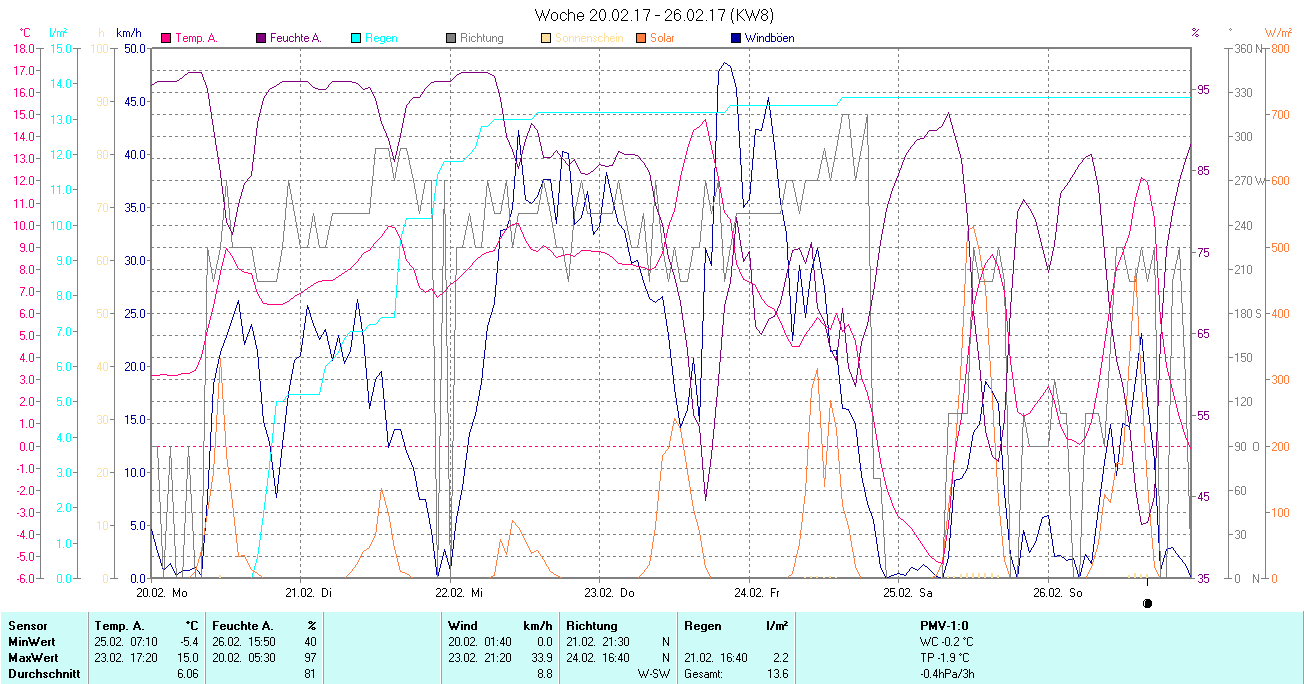Click the 'km/h' axis unit label at top left
The height and width of the screenshot is (684, 1304).
point(129,33)
